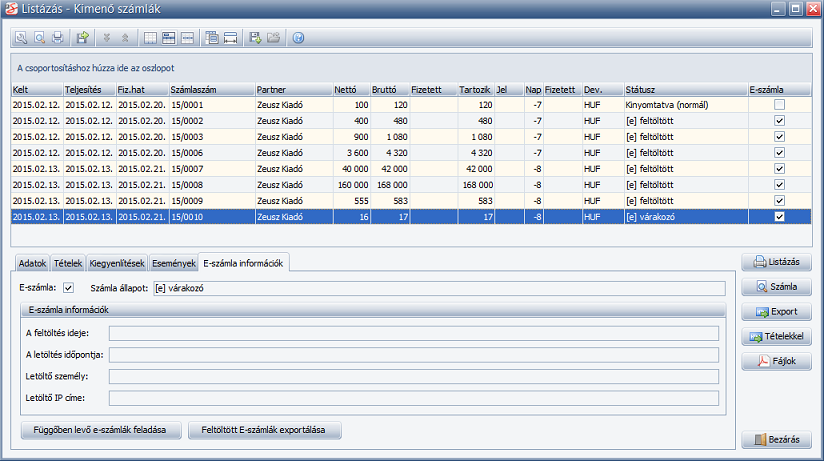
Task: Open the Események tab
Action: click(173, 263)
